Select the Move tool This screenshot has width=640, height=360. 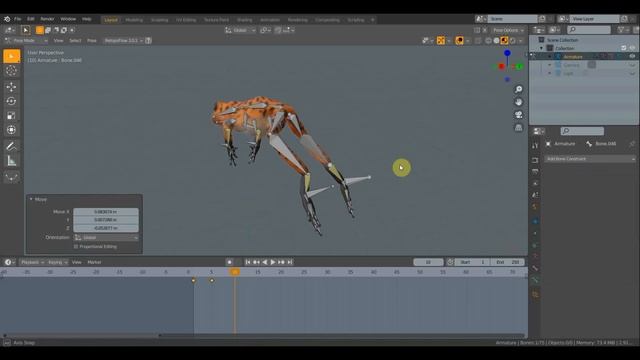11,87
